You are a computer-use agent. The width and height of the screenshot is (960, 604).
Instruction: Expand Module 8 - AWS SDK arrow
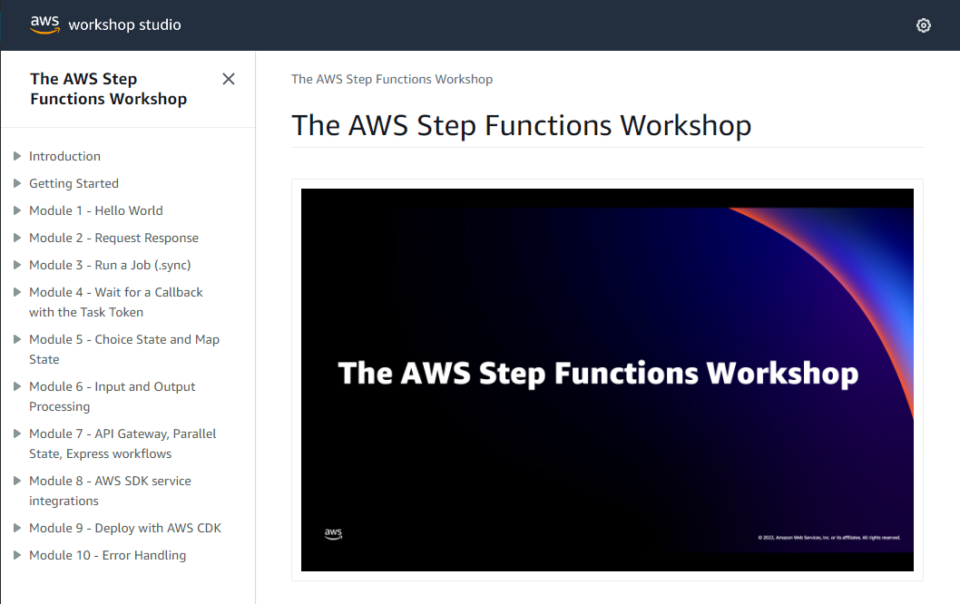(17, 480)
